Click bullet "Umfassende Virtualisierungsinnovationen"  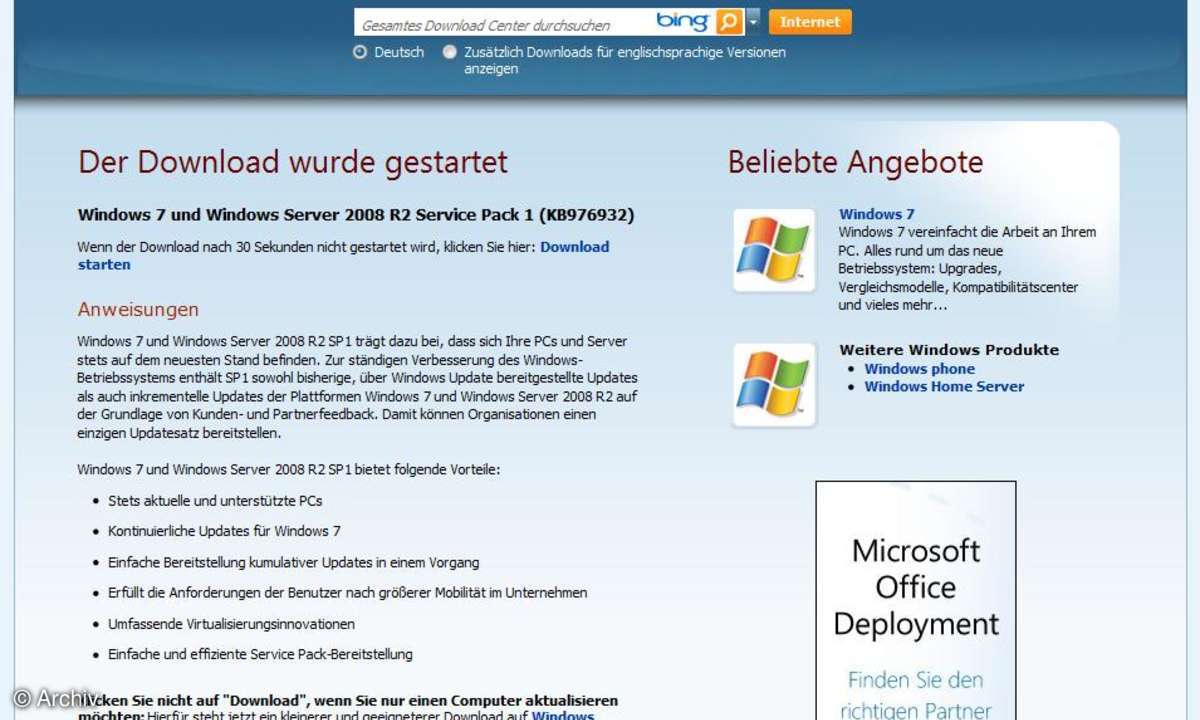[x=231, y=624]
